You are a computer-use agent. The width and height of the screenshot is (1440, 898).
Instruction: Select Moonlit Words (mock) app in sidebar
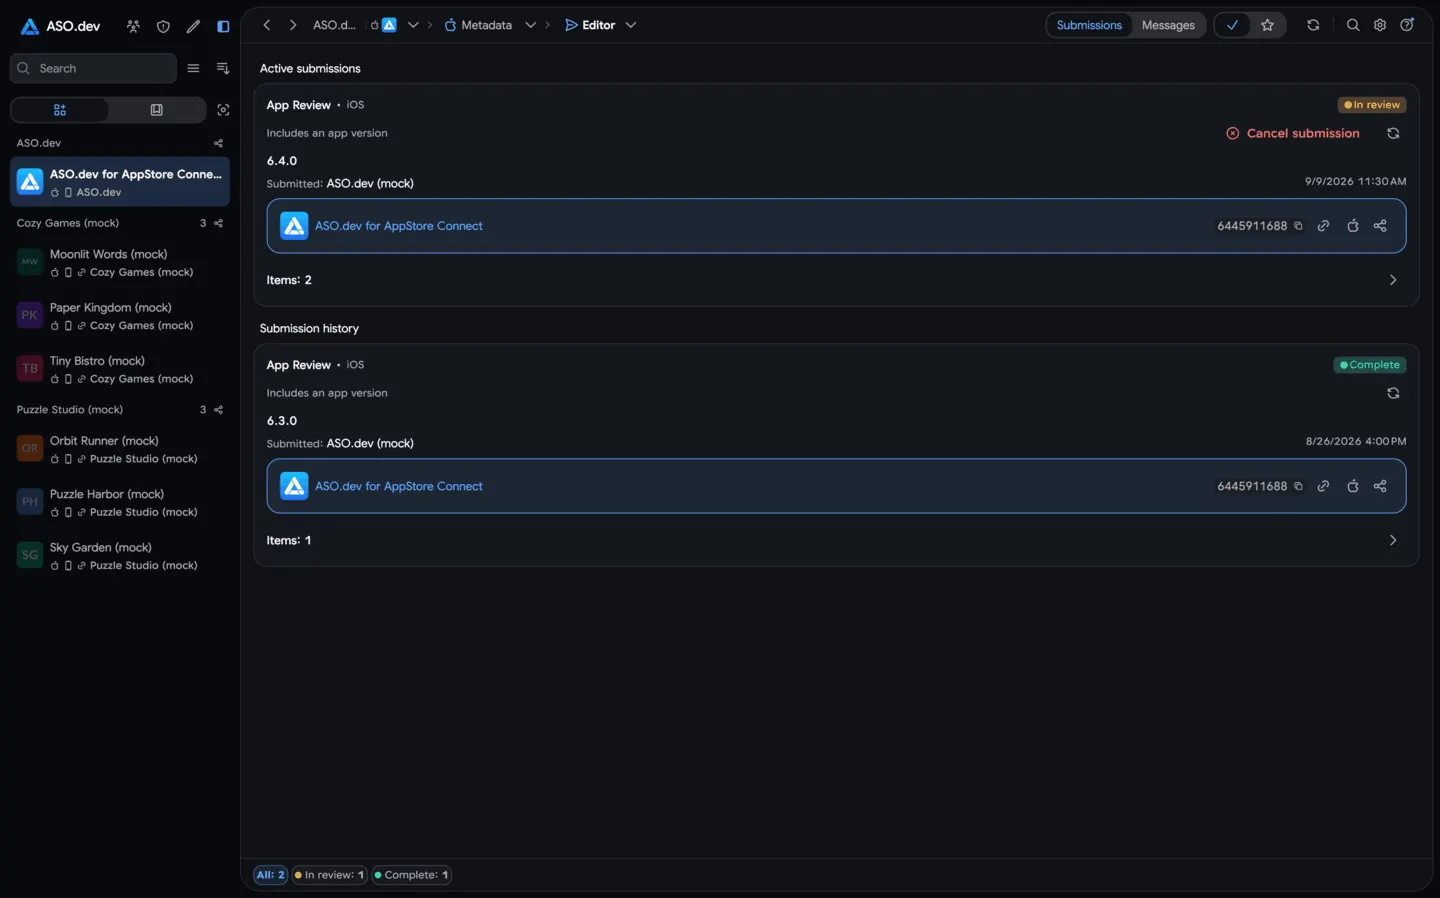(x=120, y=263)
